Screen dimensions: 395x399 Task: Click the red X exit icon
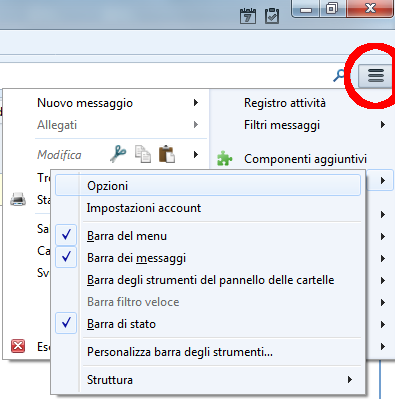pyautogui.click(x=18, y=346)
